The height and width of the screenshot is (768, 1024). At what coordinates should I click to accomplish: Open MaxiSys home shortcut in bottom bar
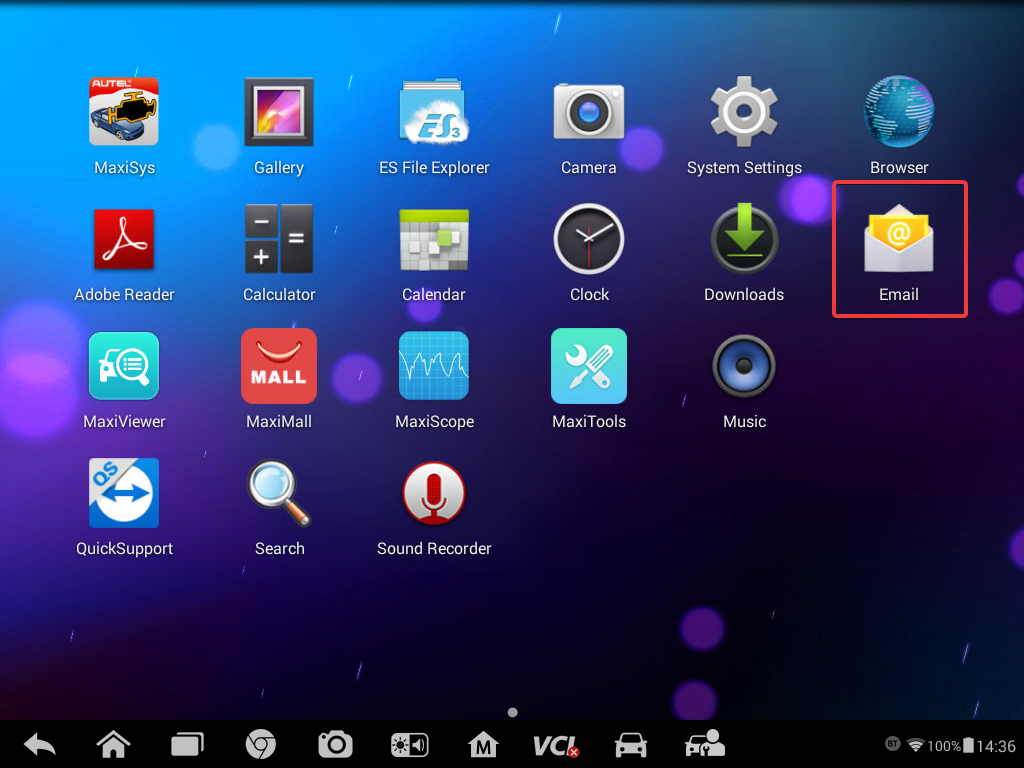[x=483, y=744]
